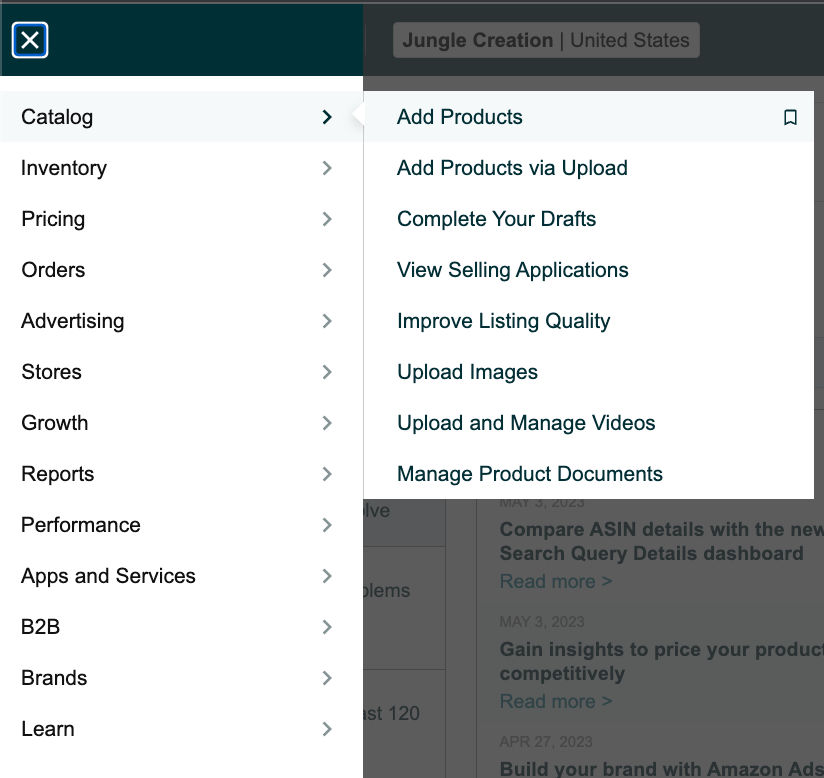Screen dimensions: 824x778
Task: Expand the Performance chevron arrow
Action: [x=327, y=525]
